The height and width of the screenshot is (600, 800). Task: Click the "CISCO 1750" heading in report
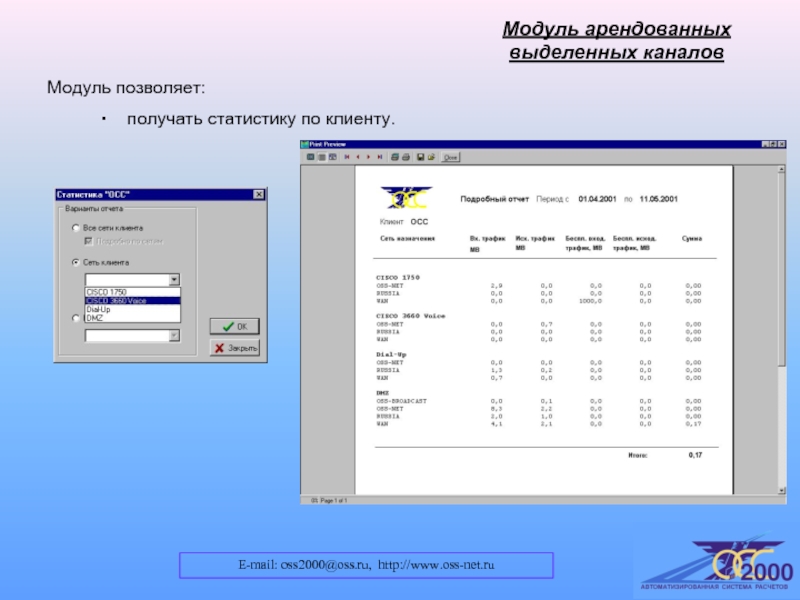pyautogui.click(x=398, y=278)
